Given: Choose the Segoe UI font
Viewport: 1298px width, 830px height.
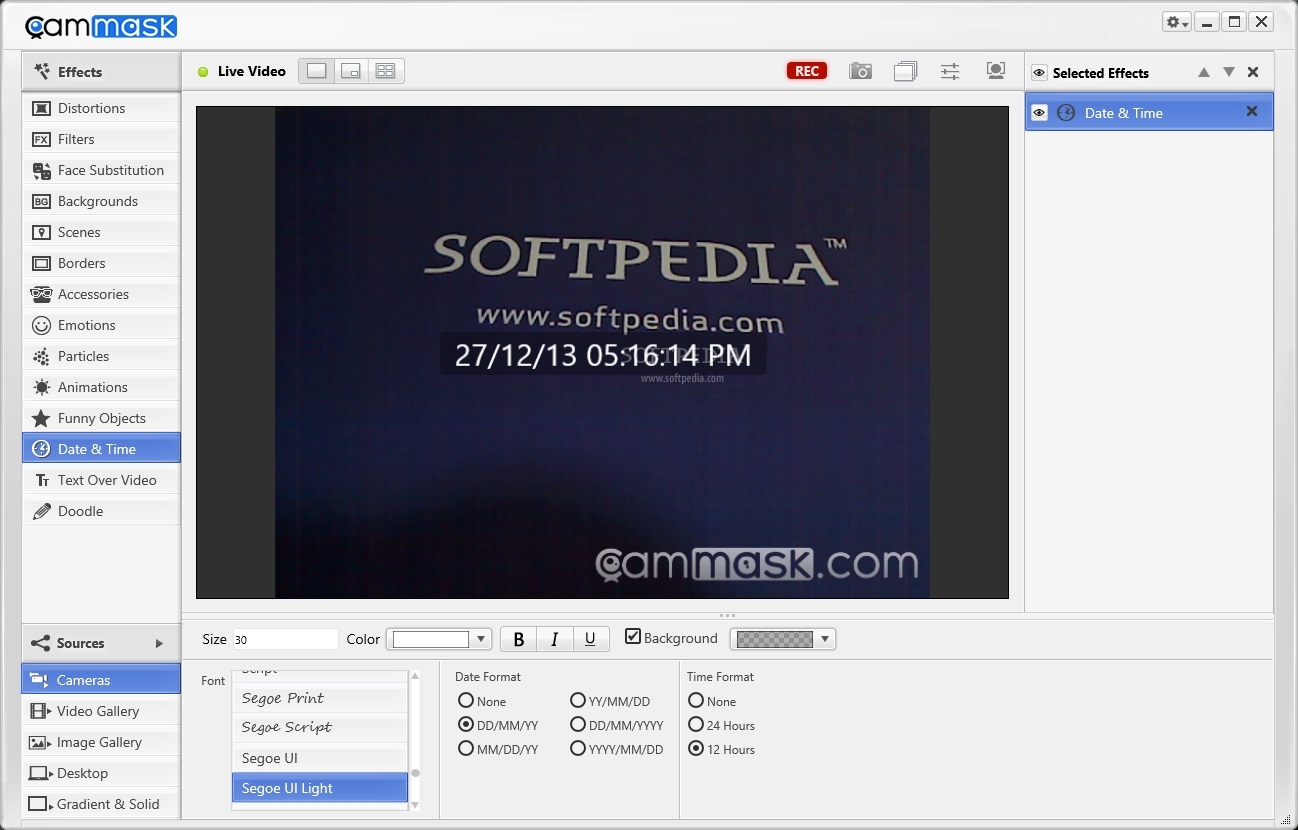Looking at the screenshot, I should [320, 758].
